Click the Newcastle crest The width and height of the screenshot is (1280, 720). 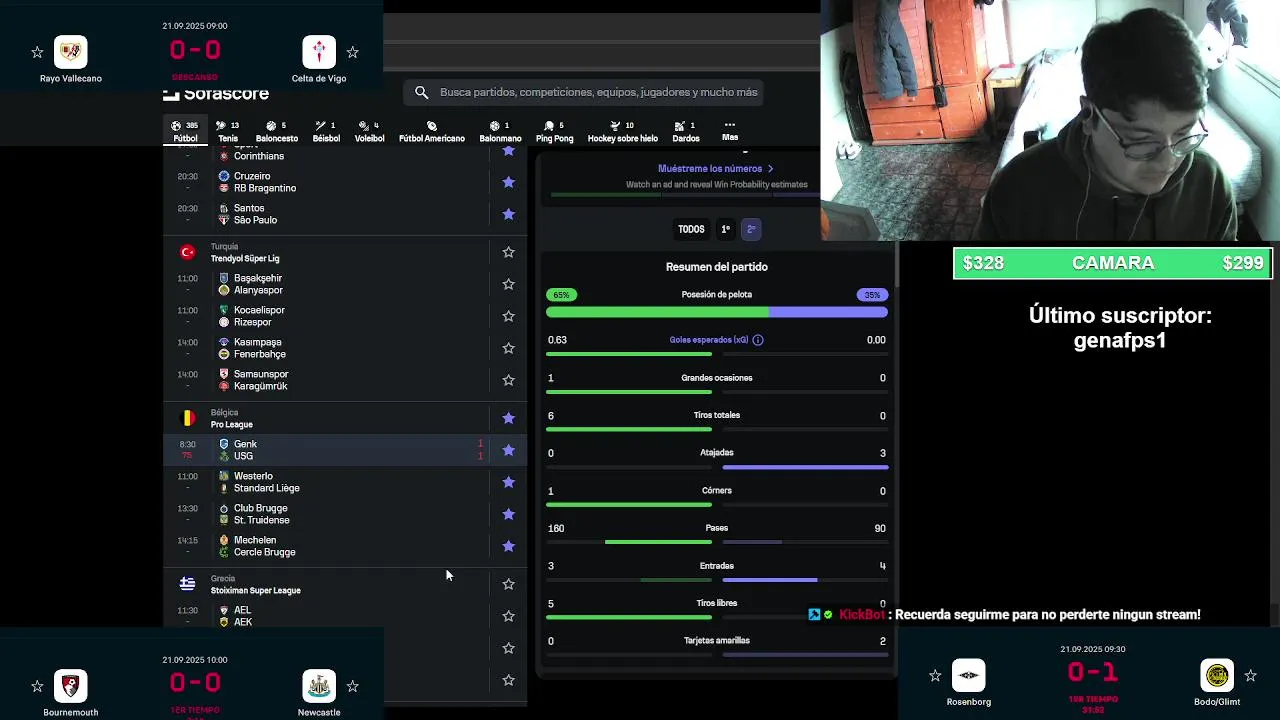(319, 686)
